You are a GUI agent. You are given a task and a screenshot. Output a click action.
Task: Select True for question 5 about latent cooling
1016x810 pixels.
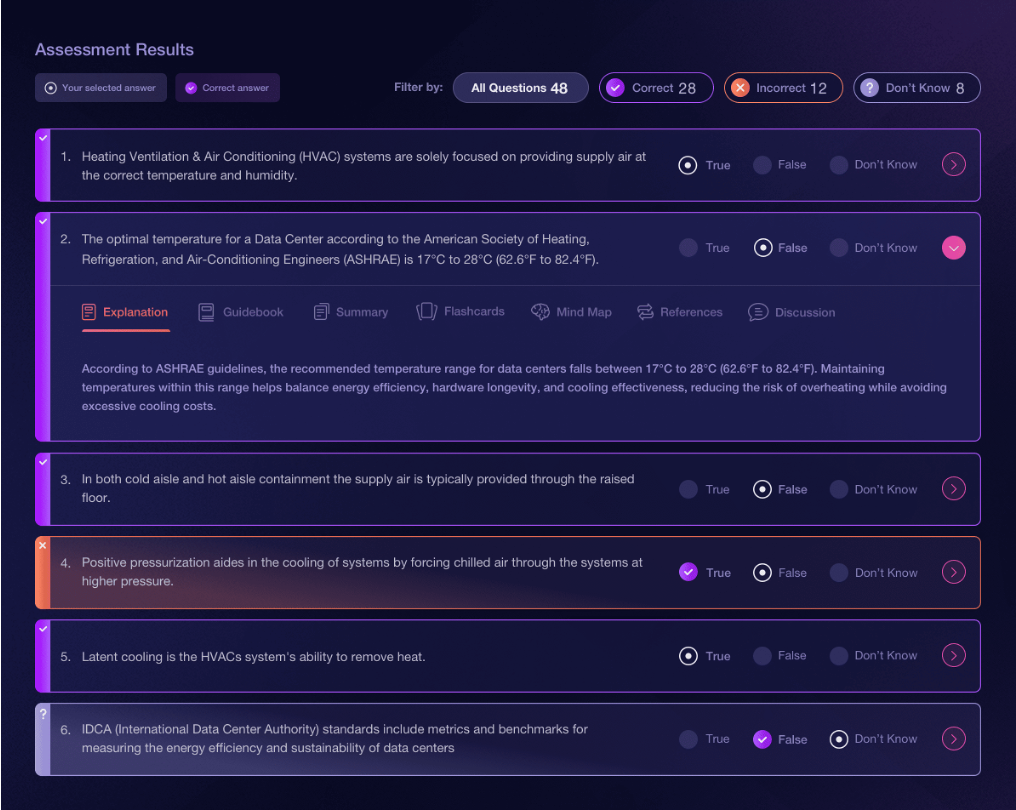[x=688, y=656]
